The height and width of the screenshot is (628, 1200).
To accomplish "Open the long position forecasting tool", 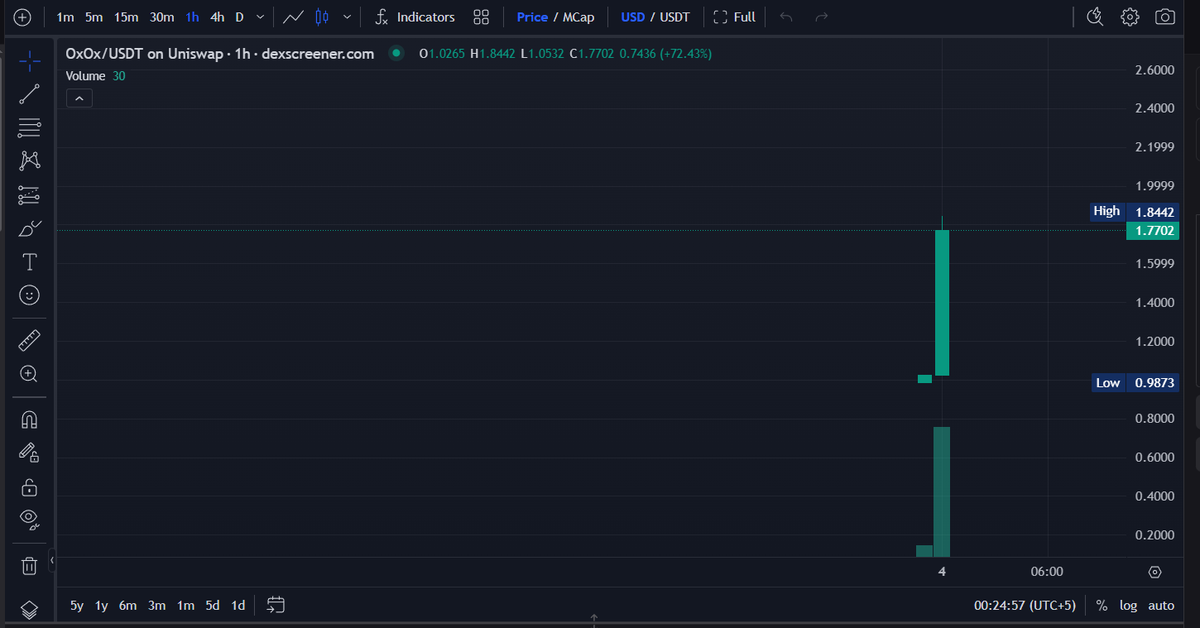I will click(x=30, y=194).
